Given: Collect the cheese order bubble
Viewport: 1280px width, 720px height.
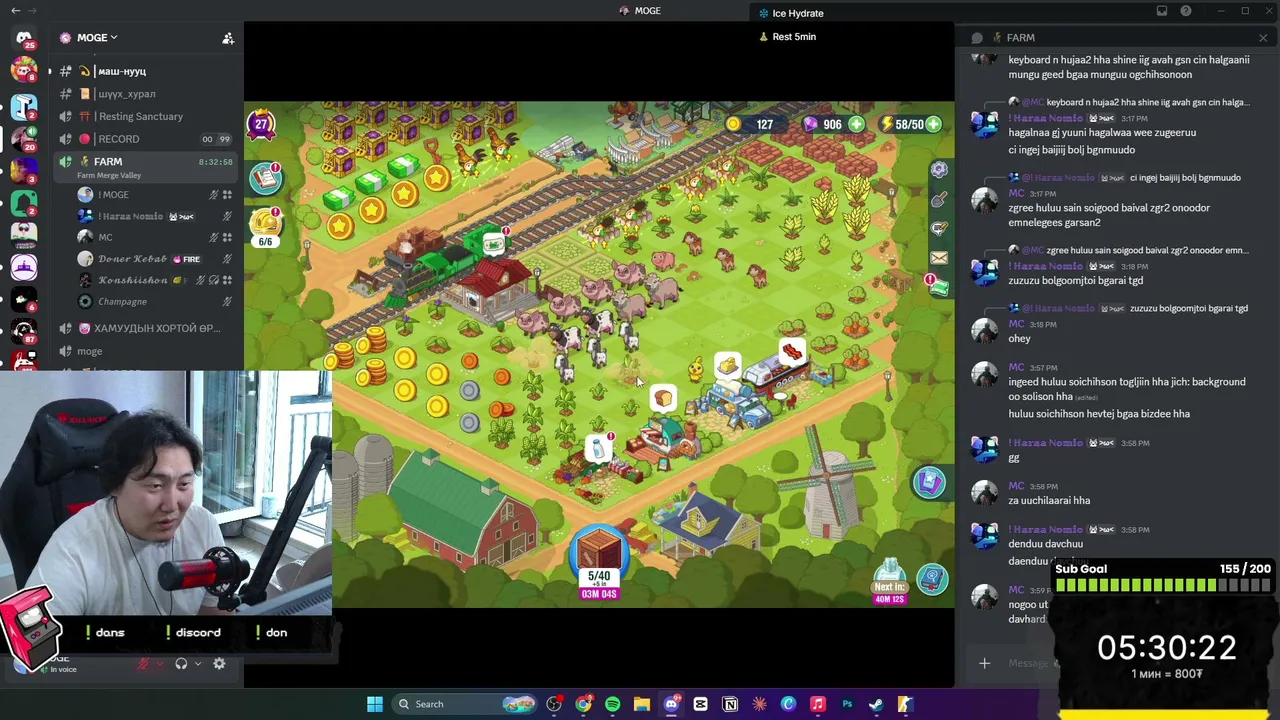Looking at the screenshot, I should (x=727, y=366).
